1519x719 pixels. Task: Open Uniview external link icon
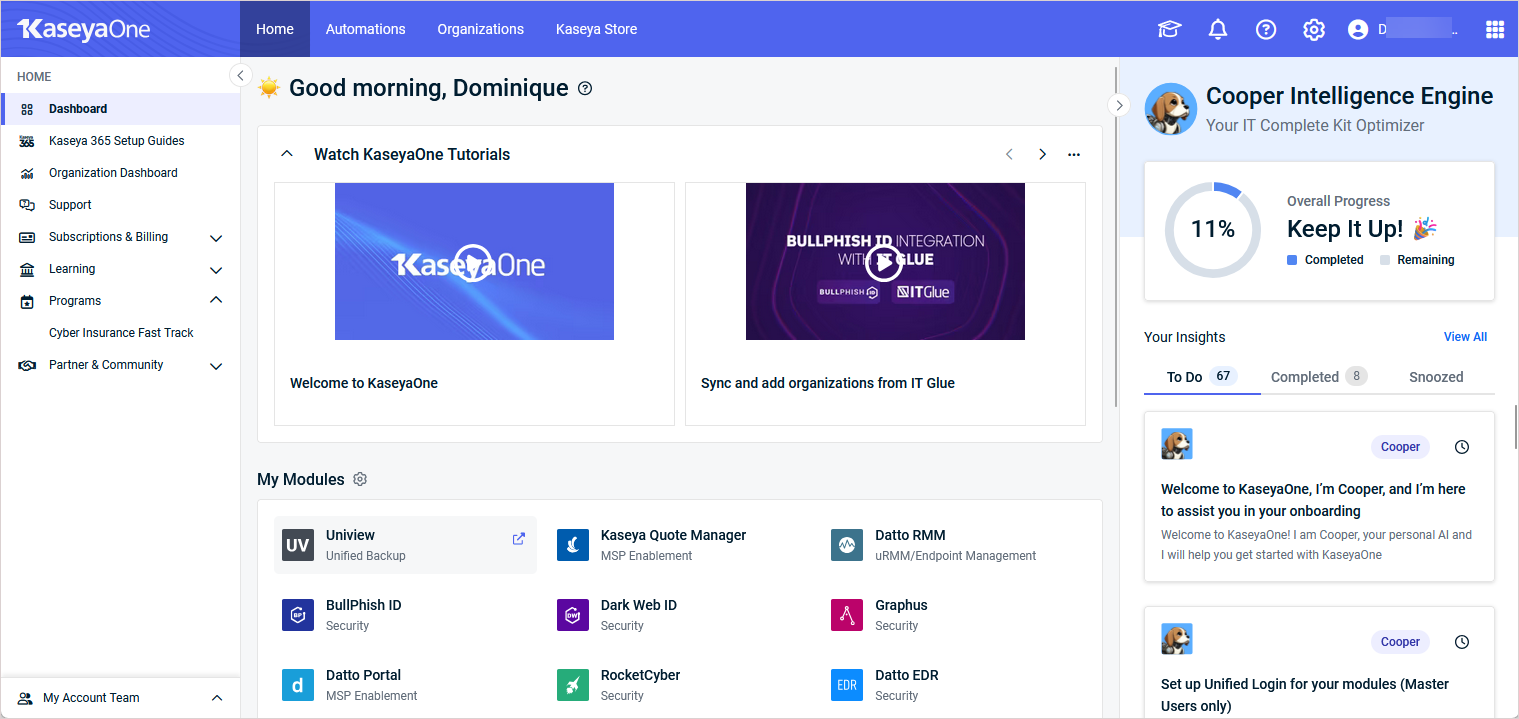(518, 539)
